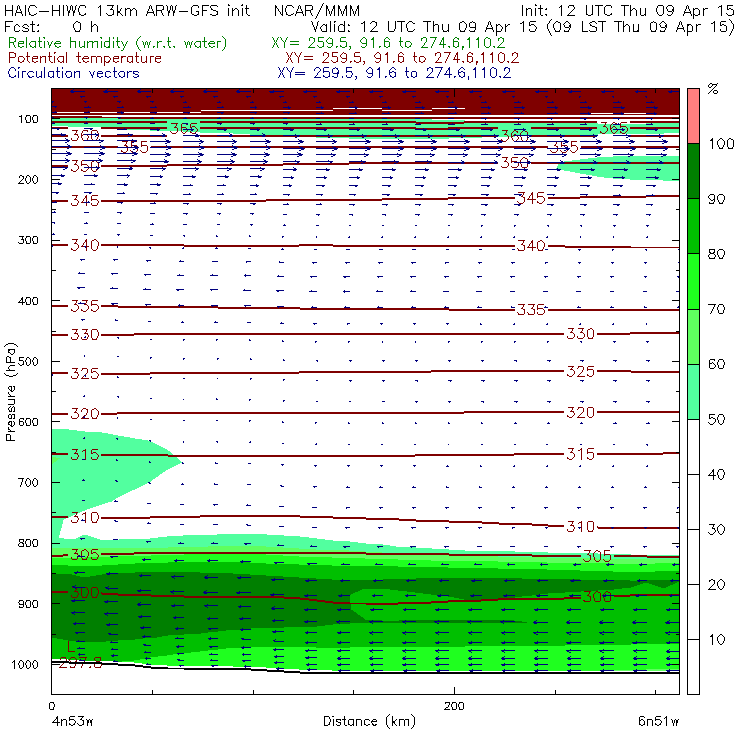Click the 'Distance (km)' axis title
The image size is (740, 740).
369,721
